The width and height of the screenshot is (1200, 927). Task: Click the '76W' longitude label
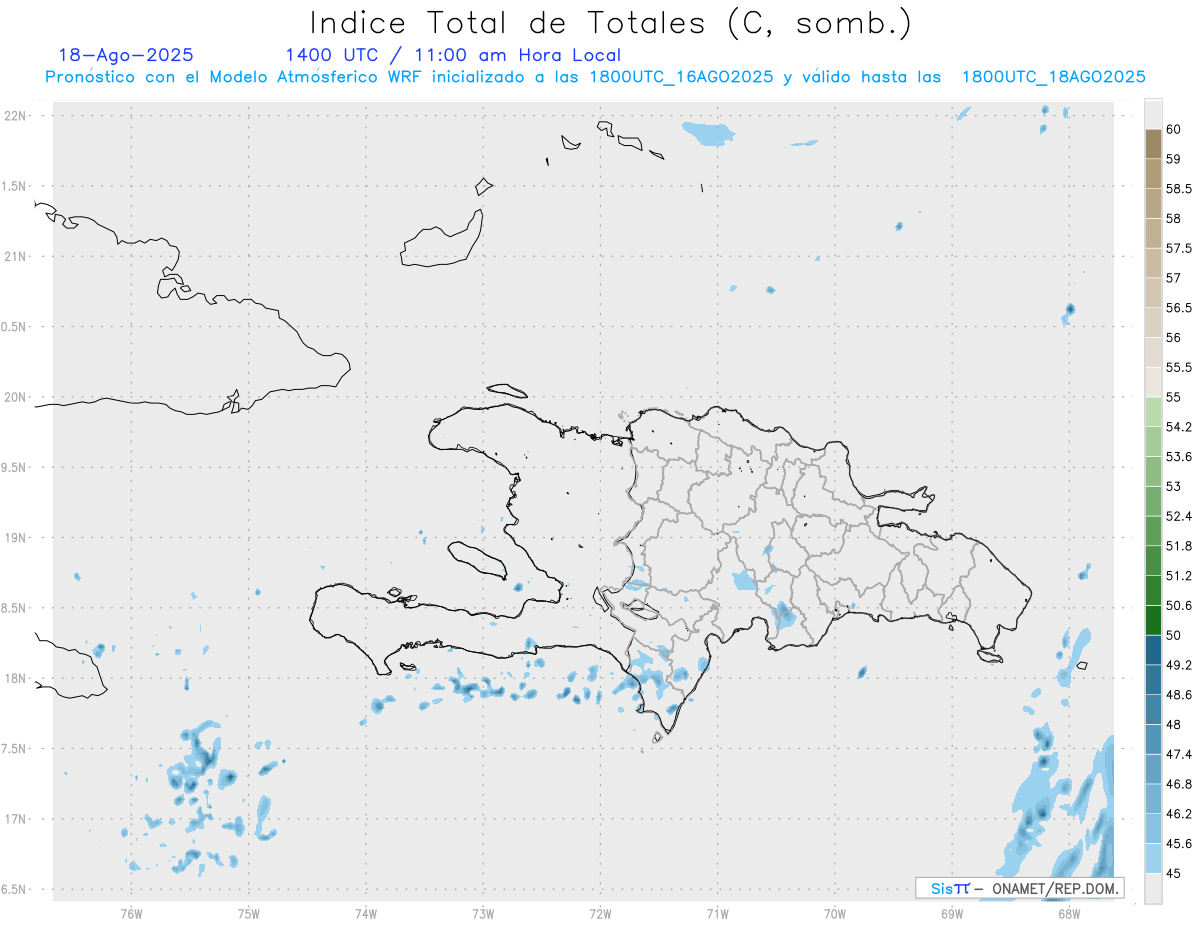click(131, 913)
